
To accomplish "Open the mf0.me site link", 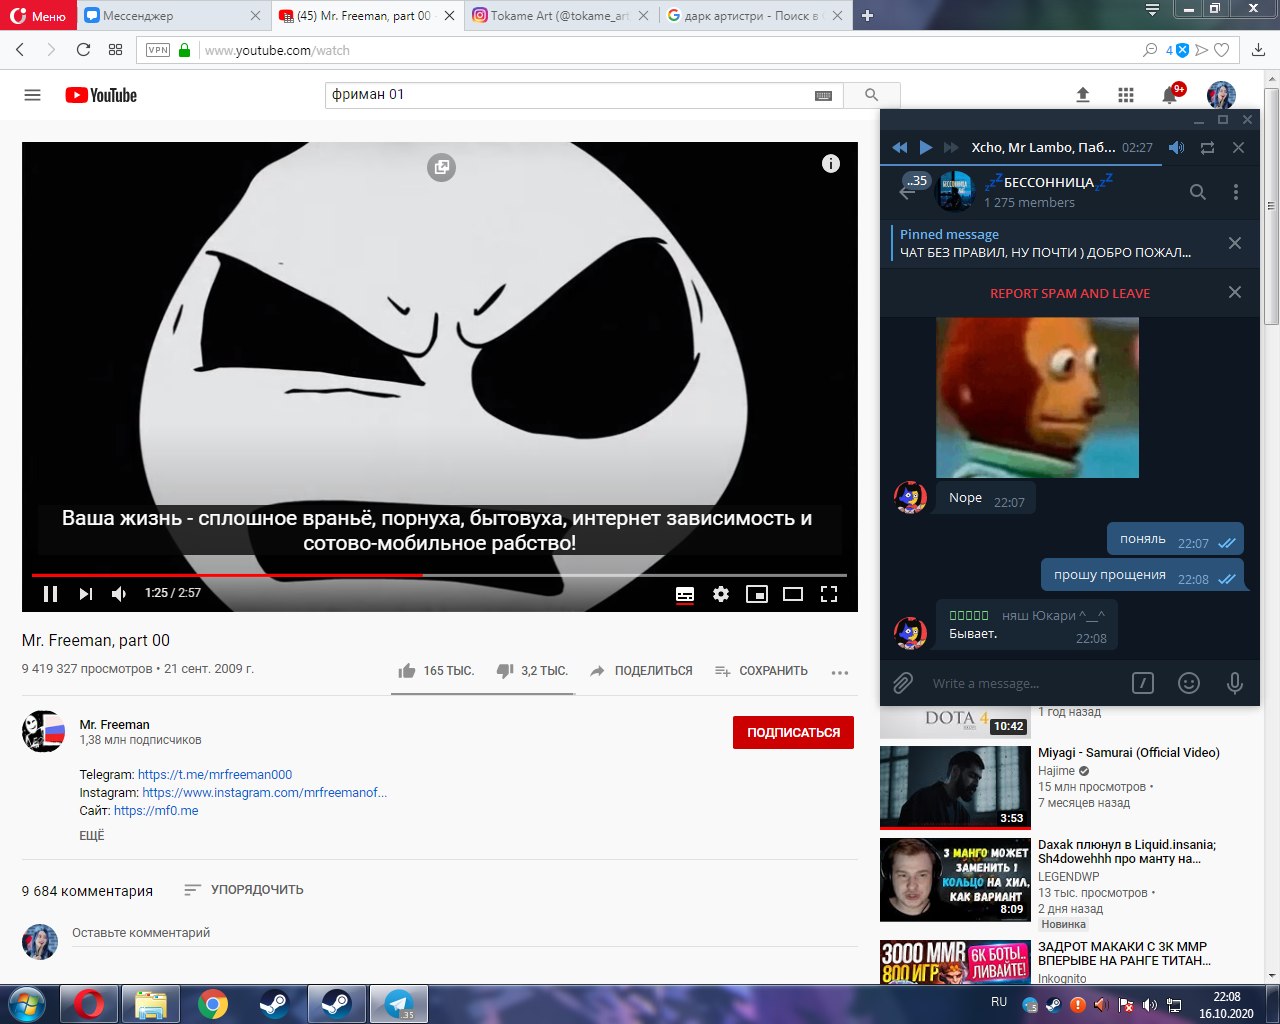I will point(156,811).
